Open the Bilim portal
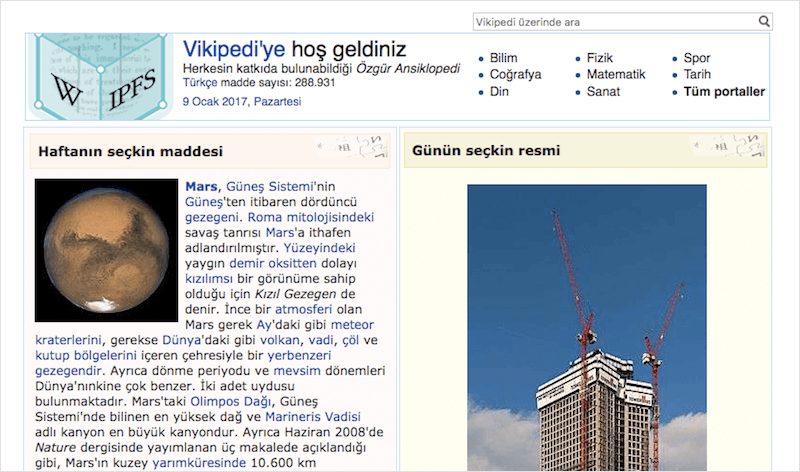This screenshot has width=800, height=472. click(x=504, y=58)
